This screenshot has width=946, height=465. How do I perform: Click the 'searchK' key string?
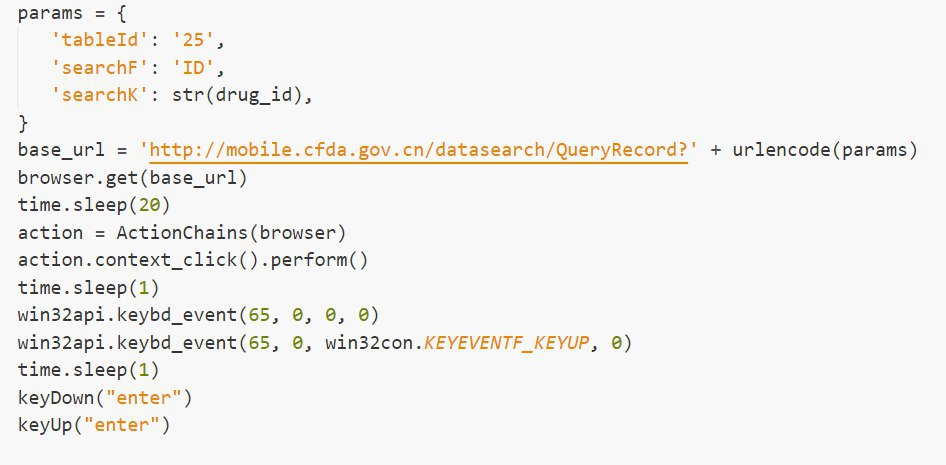(100, 95)
